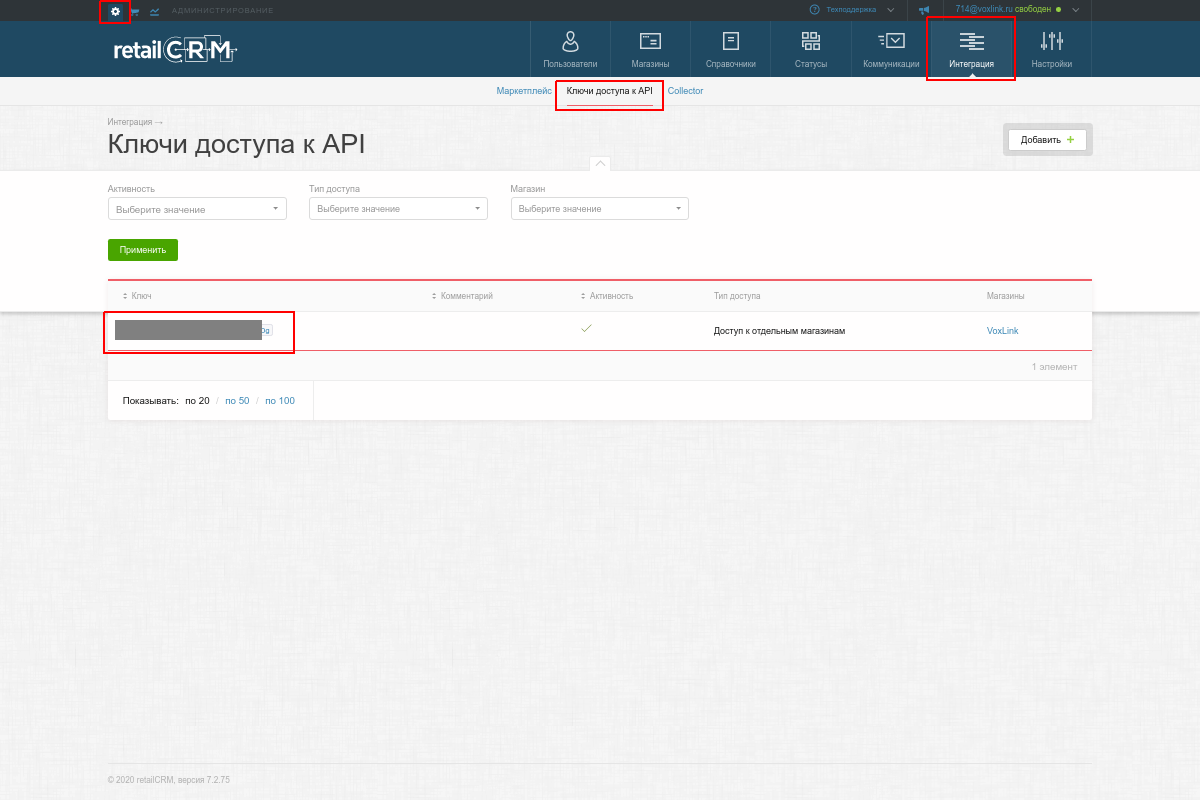The width and height of the screenshot is (1200, 800).
Task: Switch to the Маркетплейс tab
Action: click(523, 91)
